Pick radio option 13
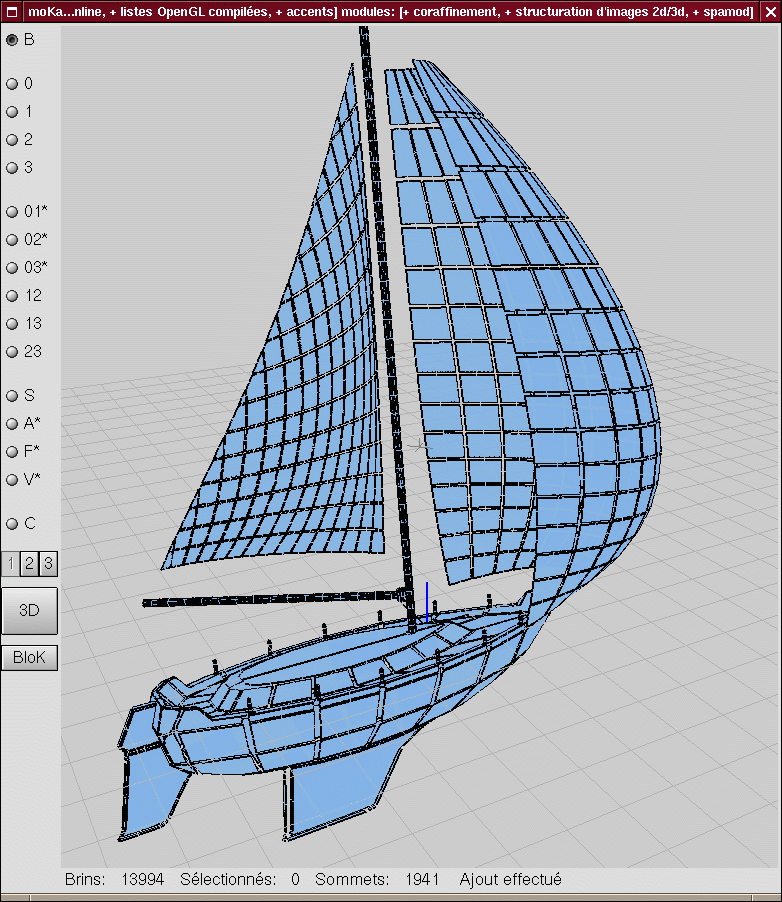Image resolution: width=782 pixels, height=902 pixels. point(13,324)
